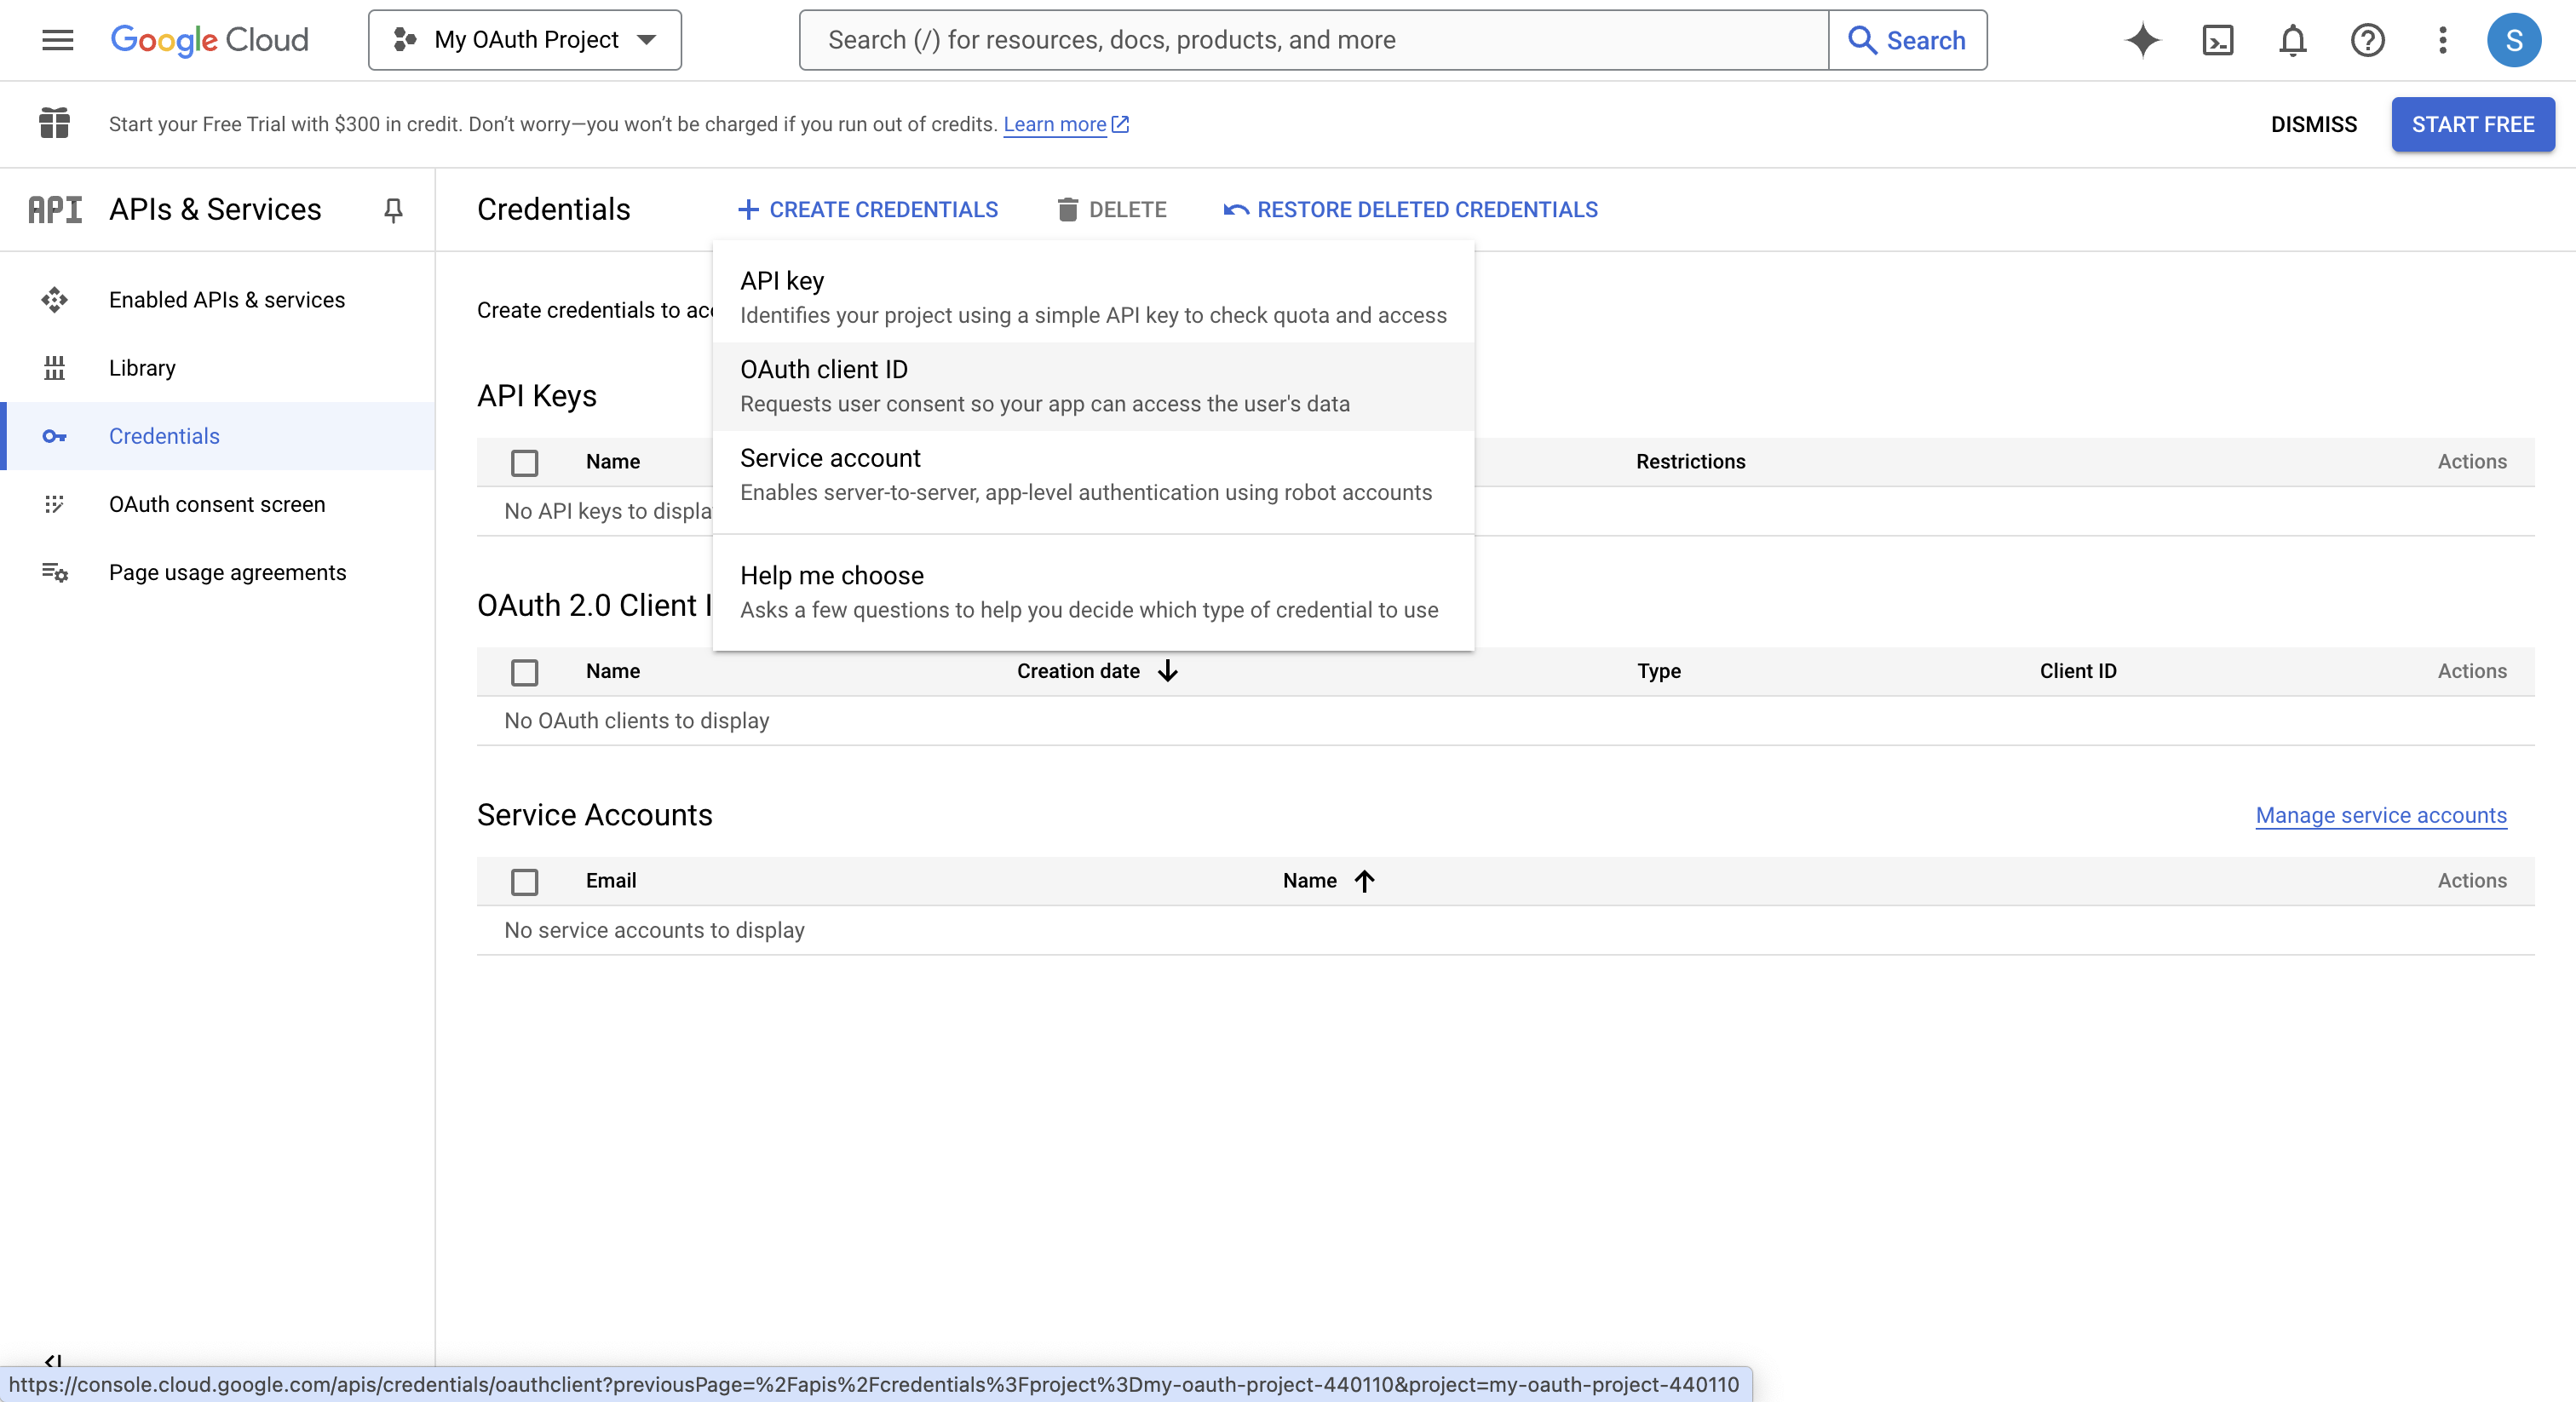The width and height of the screenshot is (2576, 1402).
Task: Pin the APIs & Services panel
Action: [393, 209]
